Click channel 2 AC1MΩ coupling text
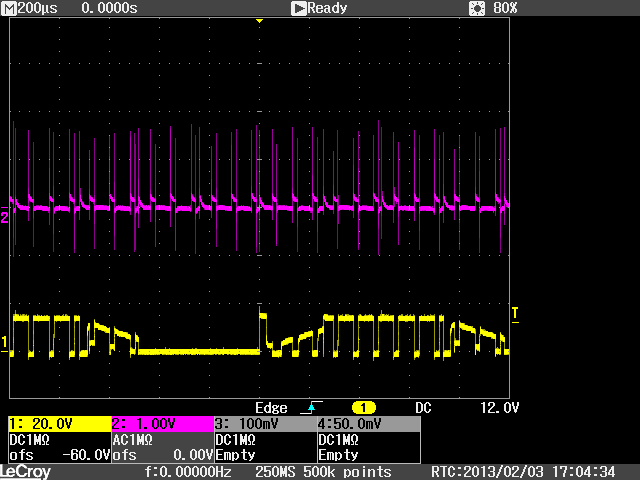Screen dimensions: 640x480 (x=132, y=440)
